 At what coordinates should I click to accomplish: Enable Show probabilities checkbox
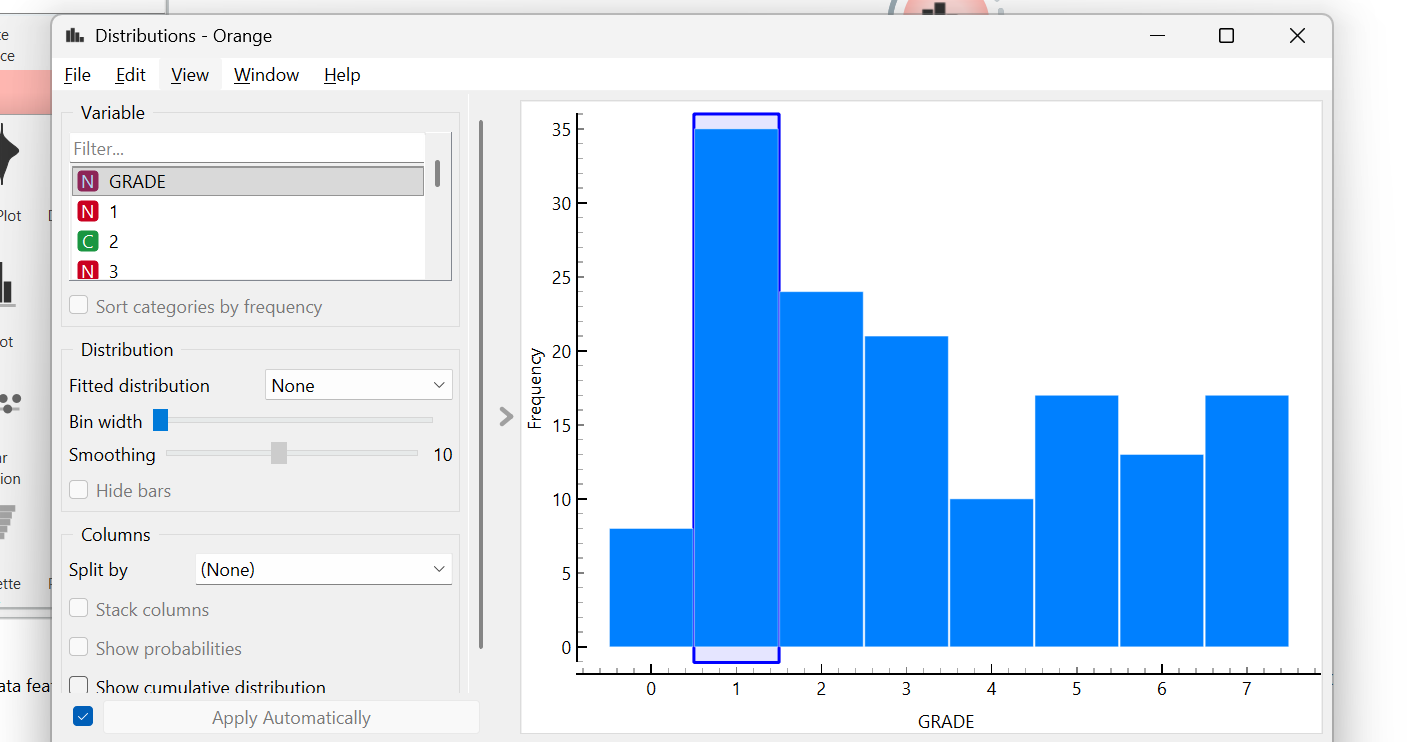coord(80,648)
